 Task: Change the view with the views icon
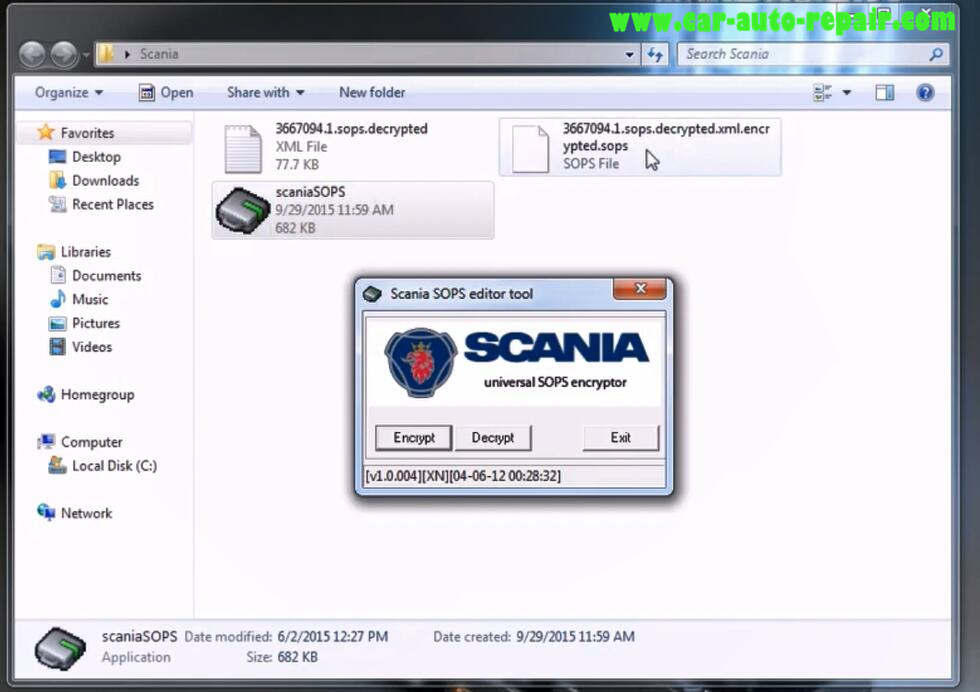822,93
